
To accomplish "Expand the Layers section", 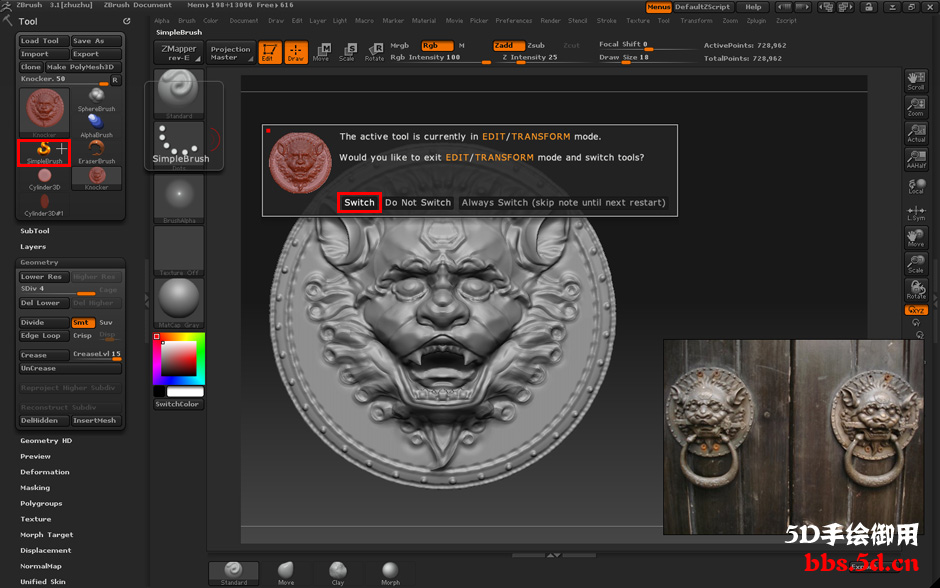I will (33, 246).
